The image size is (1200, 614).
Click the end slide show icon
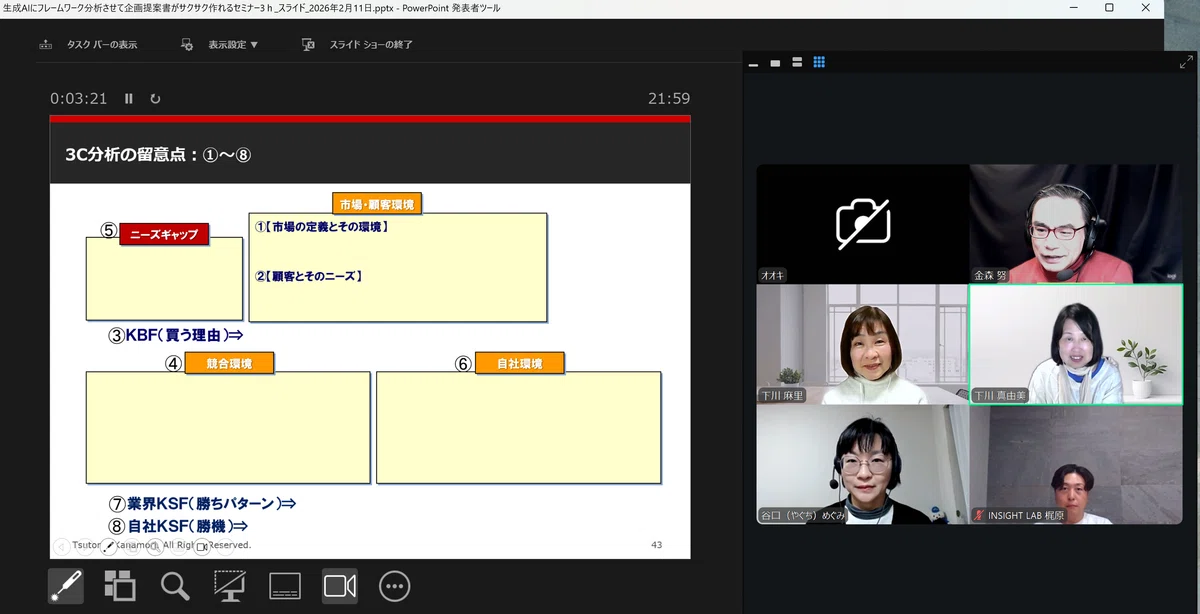pos(309,45)
